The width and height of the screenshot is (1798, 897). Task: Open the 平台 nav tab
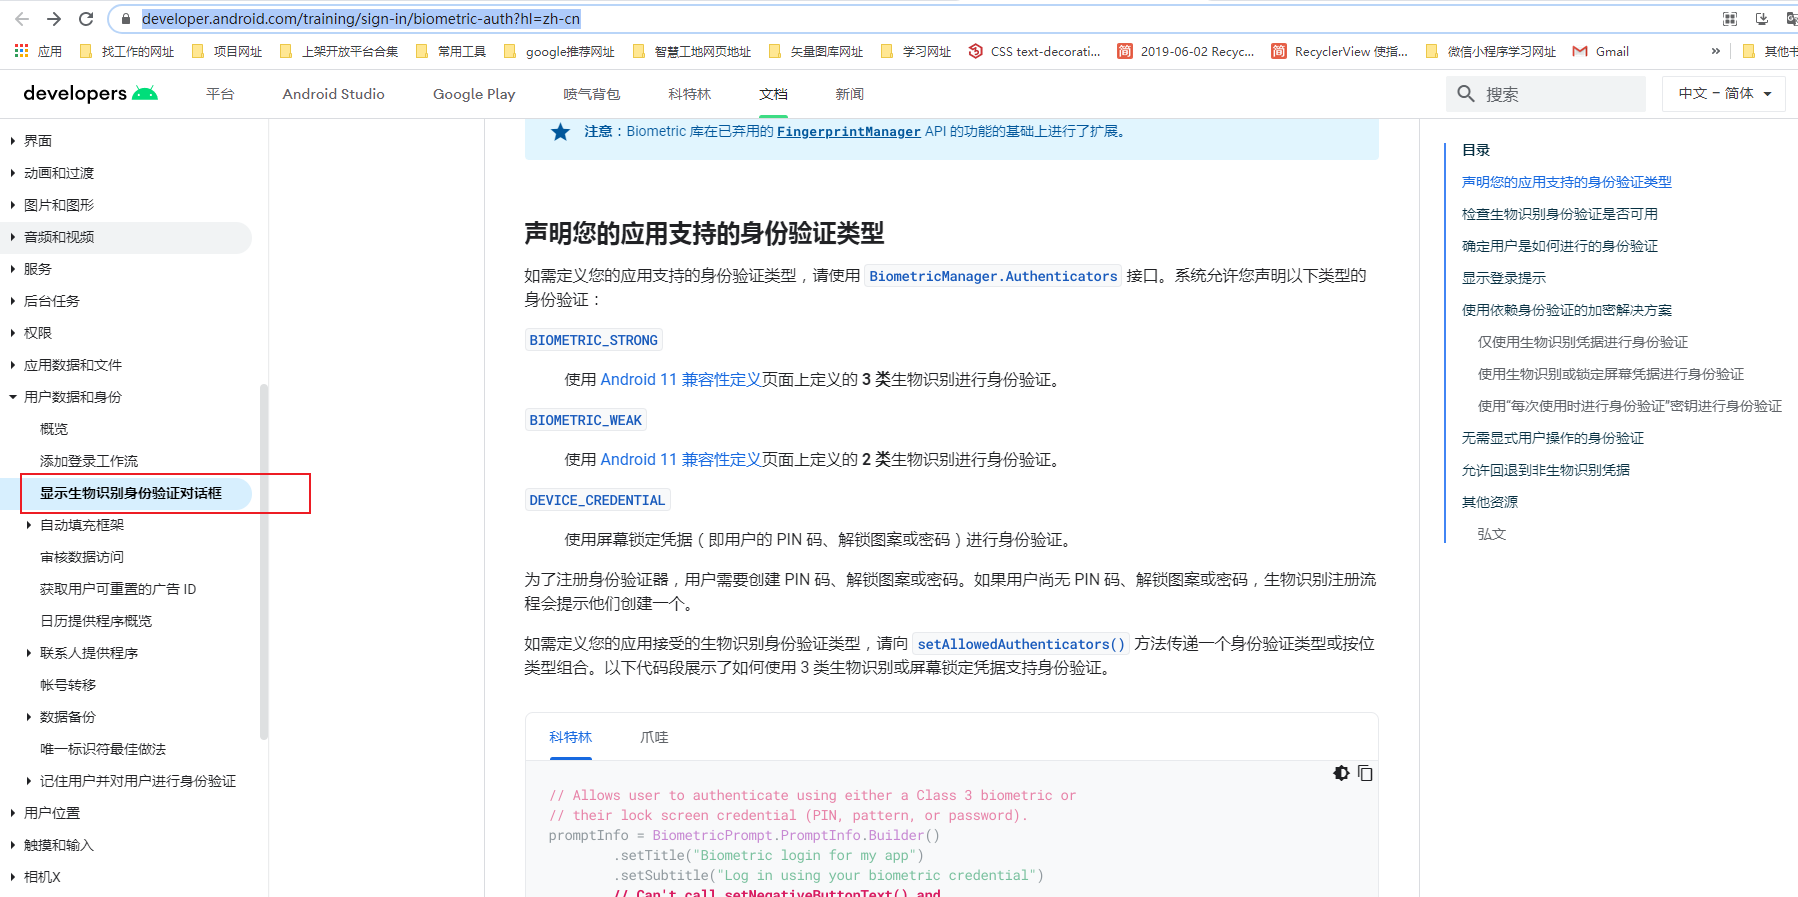(220, 94)
